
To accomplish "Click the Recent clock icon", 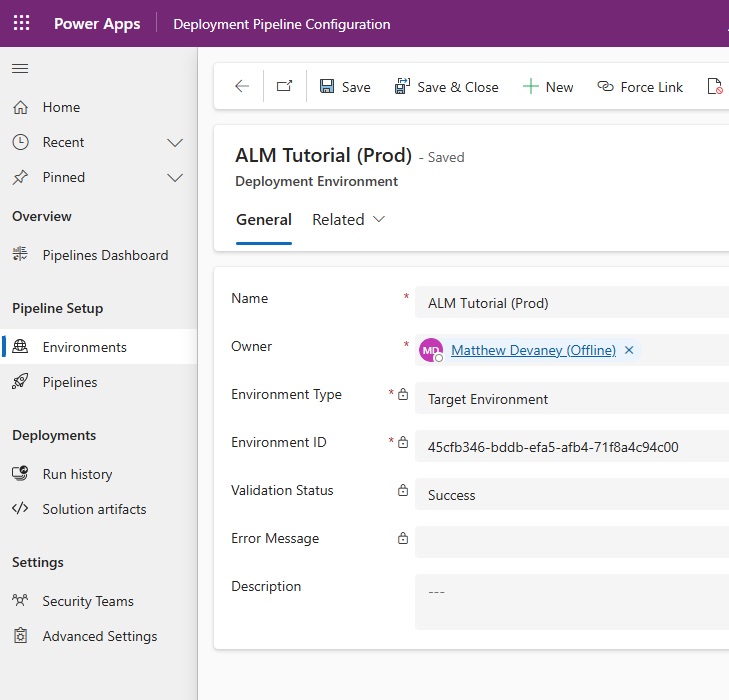I will coord(20,142).
